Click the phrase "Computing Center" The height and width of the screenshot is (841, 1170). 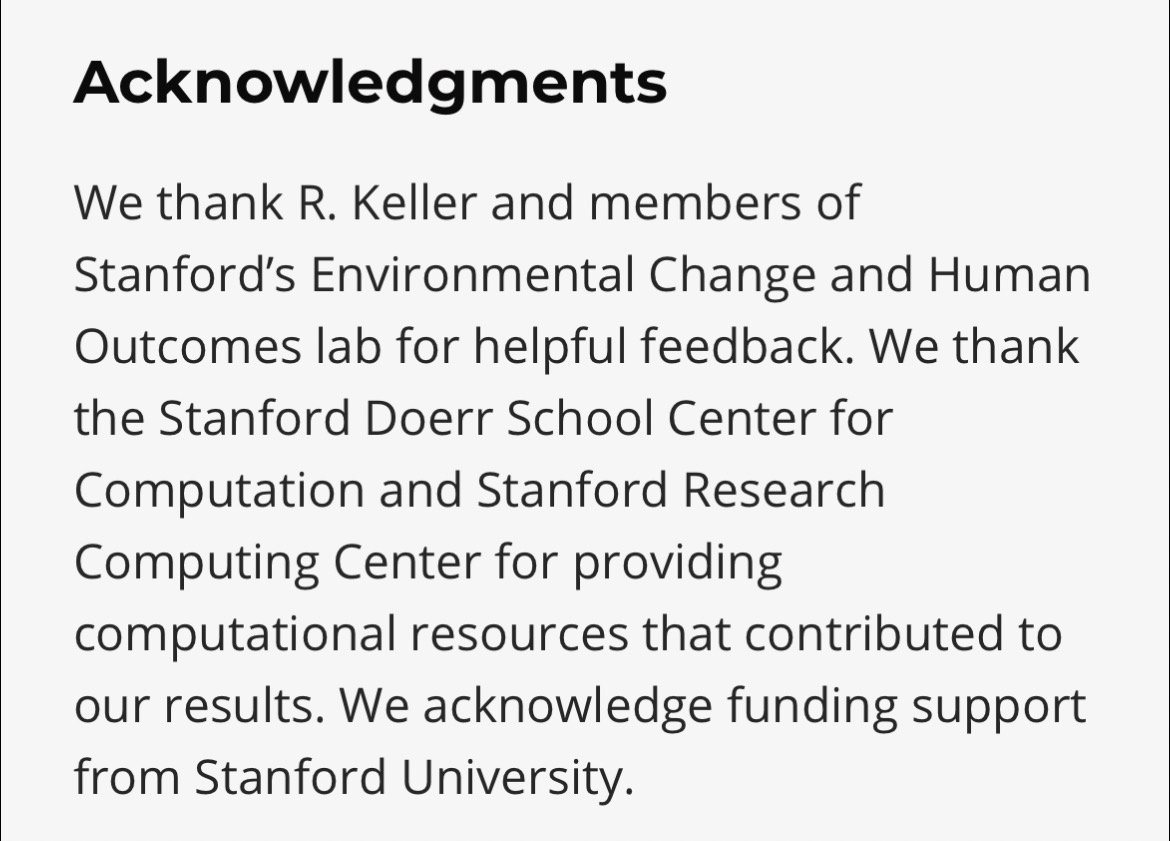click(277, 563)
